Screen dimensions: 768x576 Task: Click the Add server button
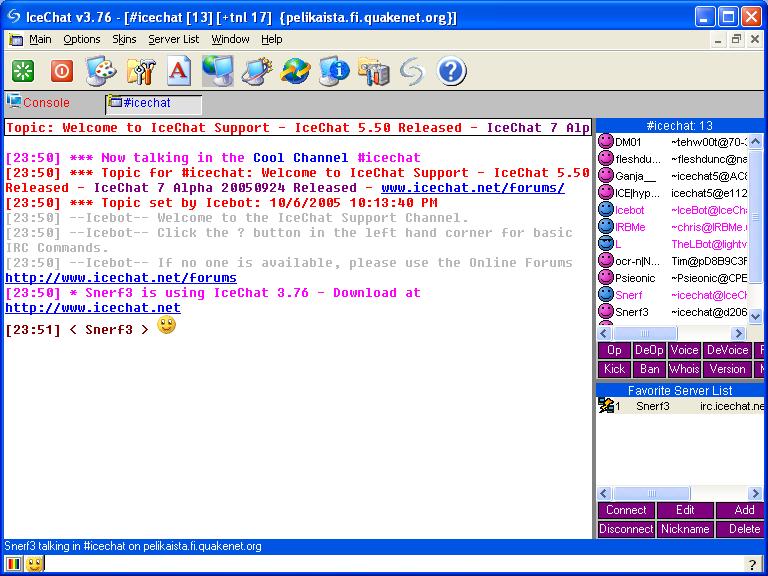[742, 510]
